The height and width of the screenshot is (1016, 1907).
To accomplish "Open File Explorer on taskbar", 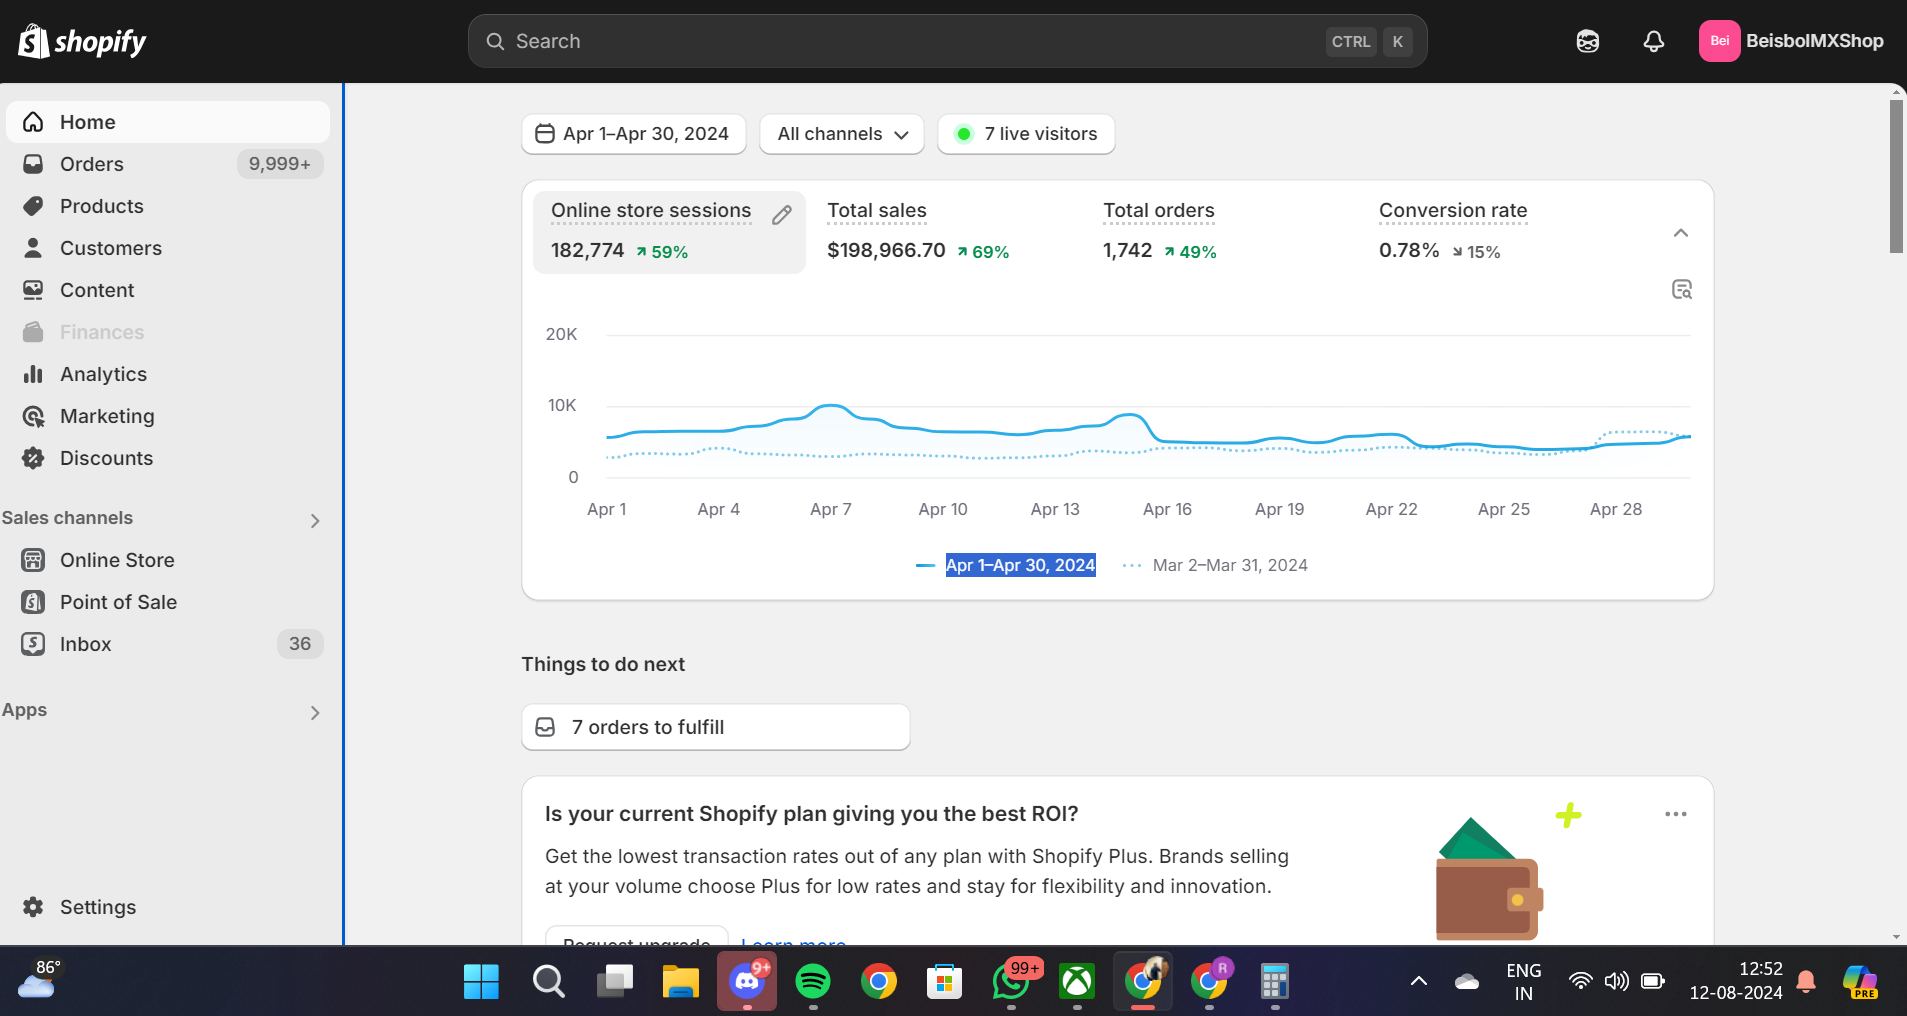I will point(681,982).
